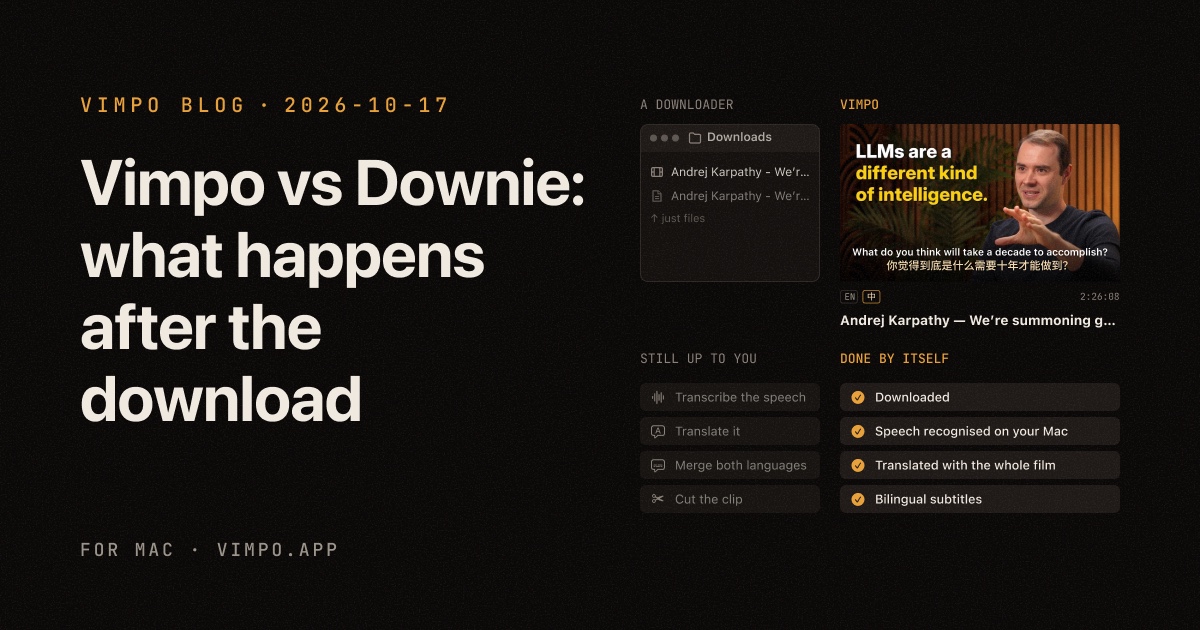The image size is (1200, 630).
Task: Click the Transcribe the speech button
Action: 730,397
